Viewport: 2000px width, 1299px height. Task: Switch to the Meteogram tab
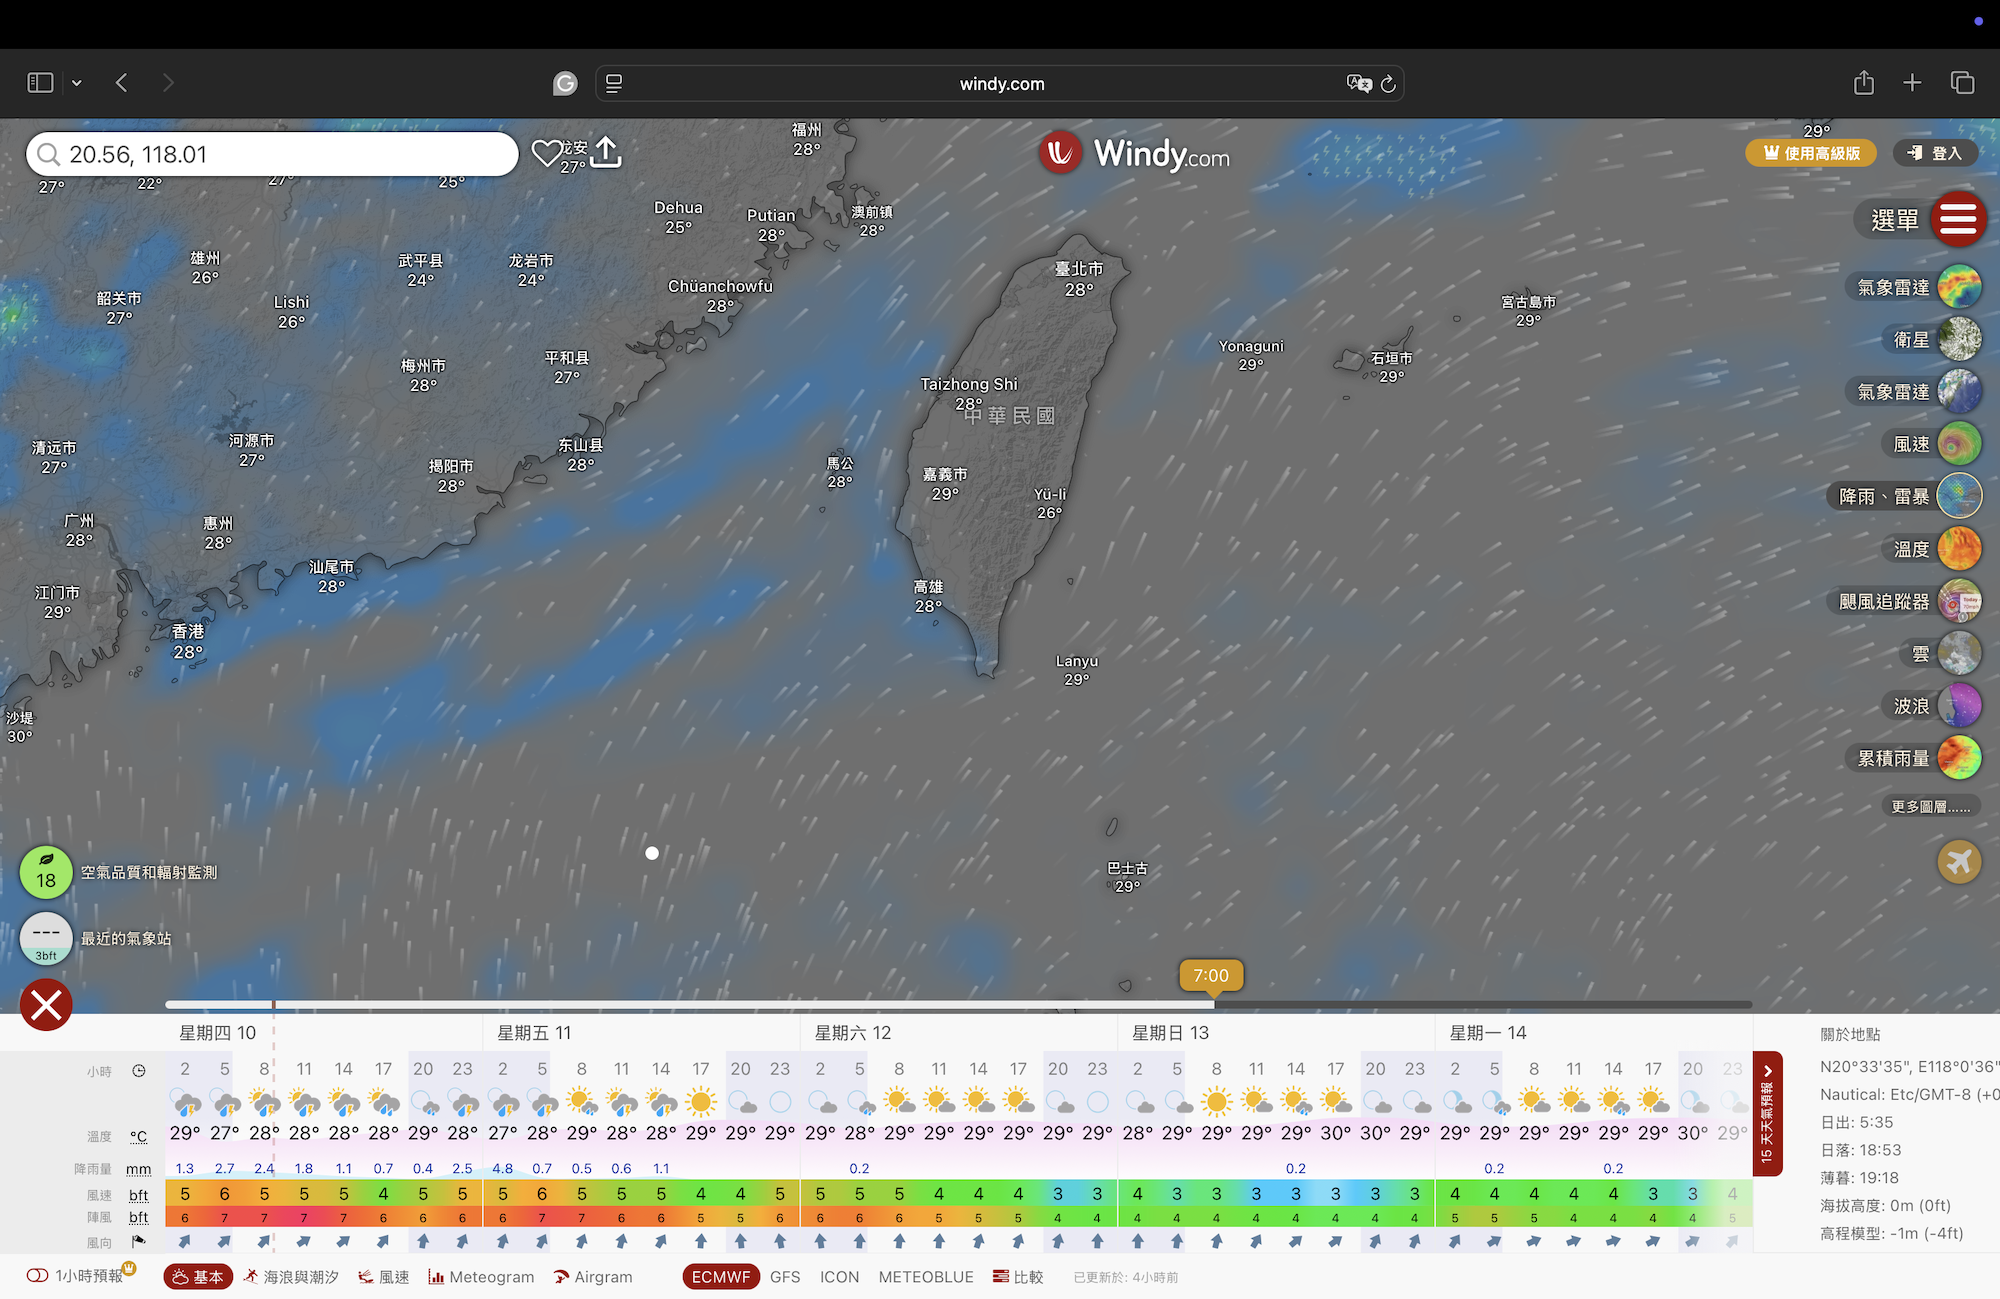tap(481, 1277)
